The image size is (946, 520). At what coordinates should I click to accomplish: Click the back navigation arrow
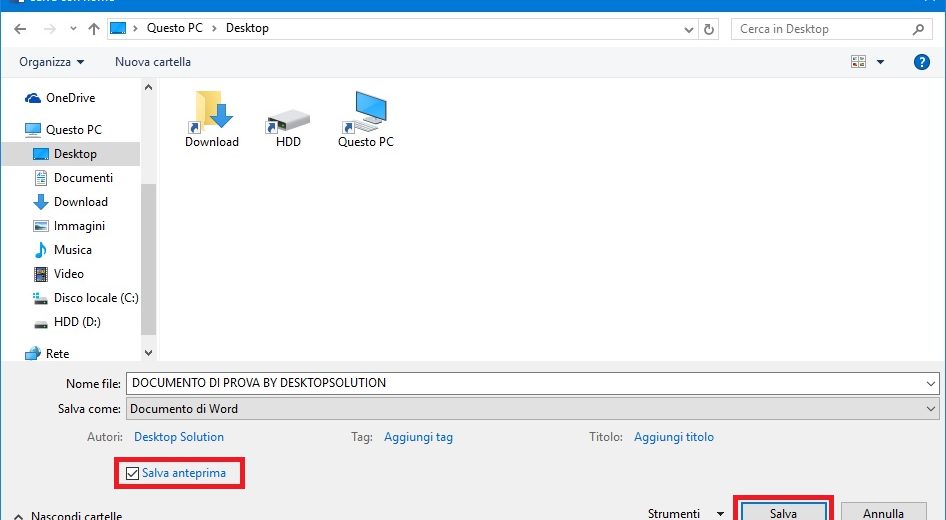tap(20, 29)
